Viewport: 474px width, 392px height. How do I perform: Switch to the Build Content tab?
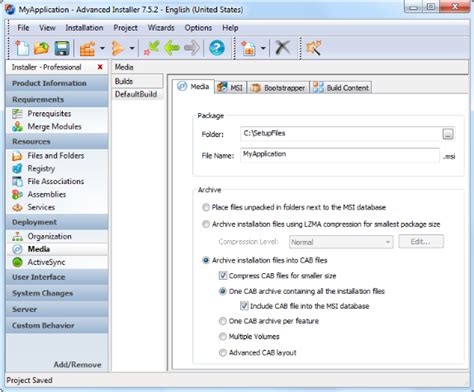pyautogui.click(x=341, y=88)
